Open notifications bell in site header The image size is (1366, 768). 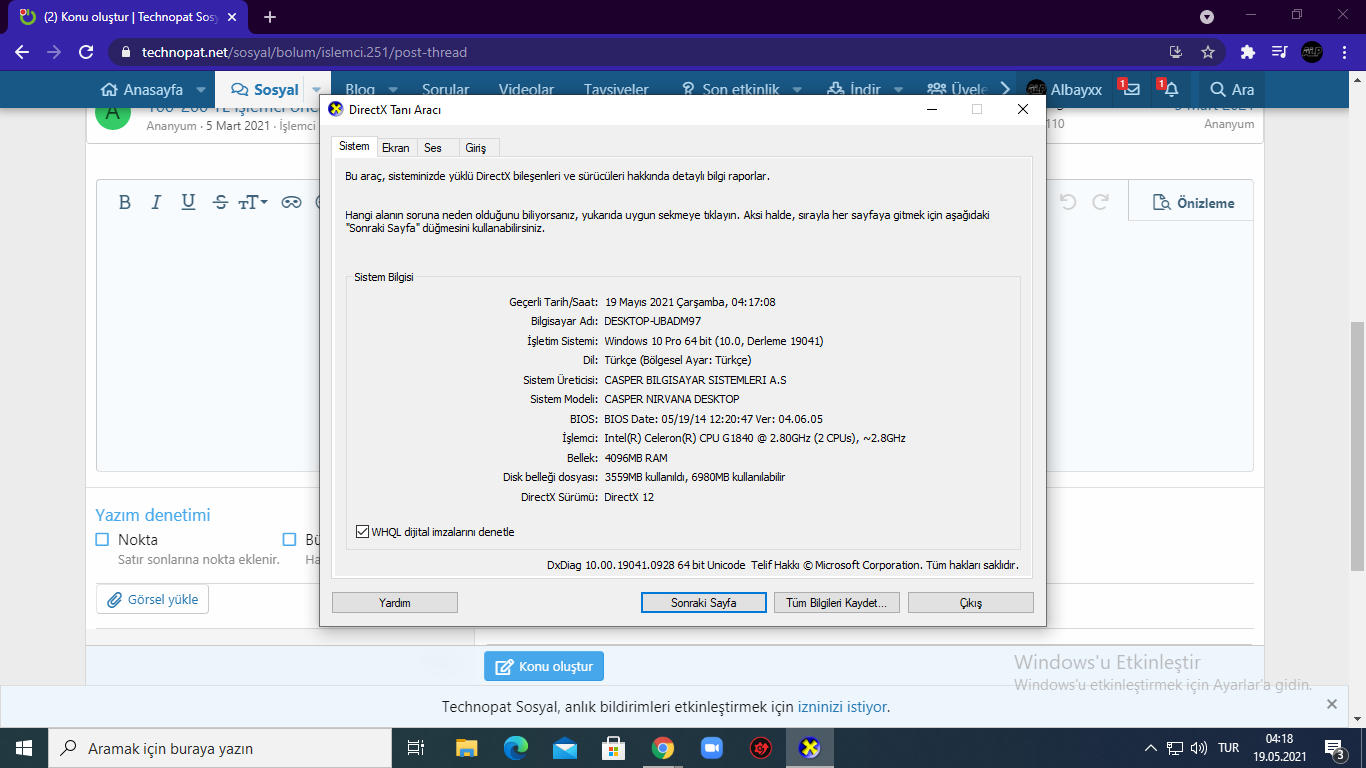(1171, 89)
